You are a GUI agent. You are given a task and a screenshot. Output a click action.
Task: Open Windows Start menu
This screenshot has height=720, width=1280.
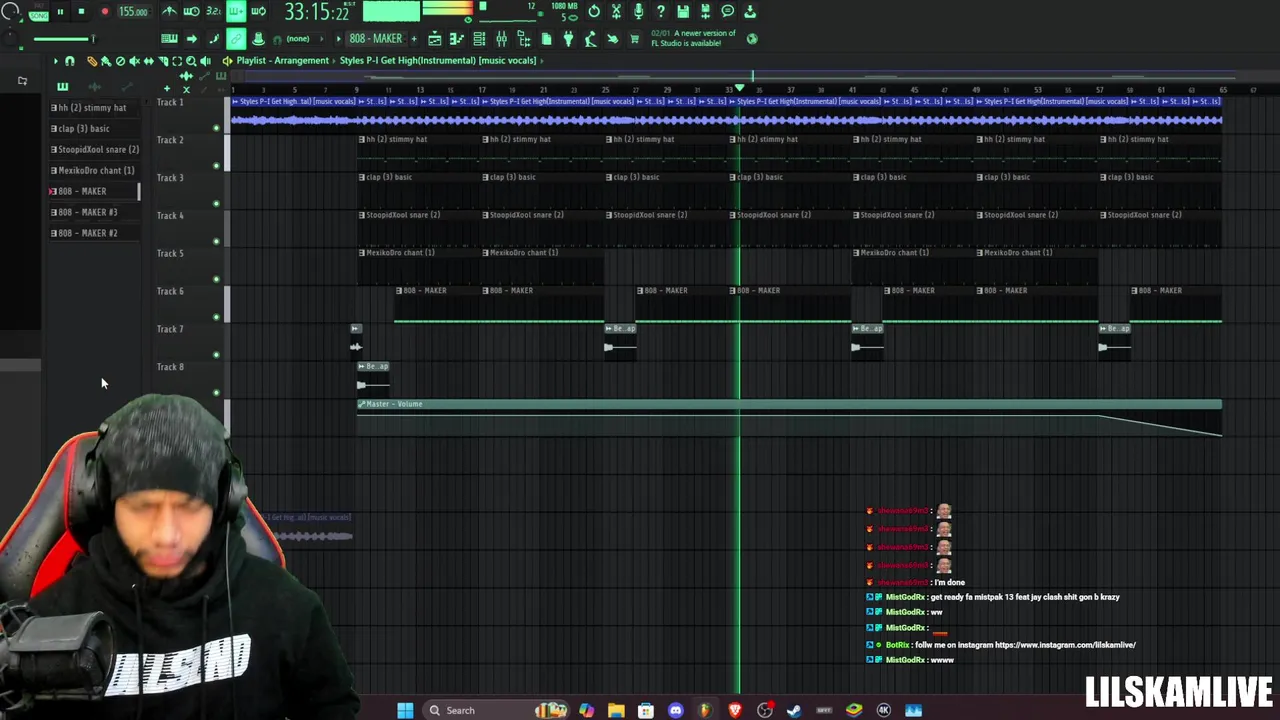[405, 710]
